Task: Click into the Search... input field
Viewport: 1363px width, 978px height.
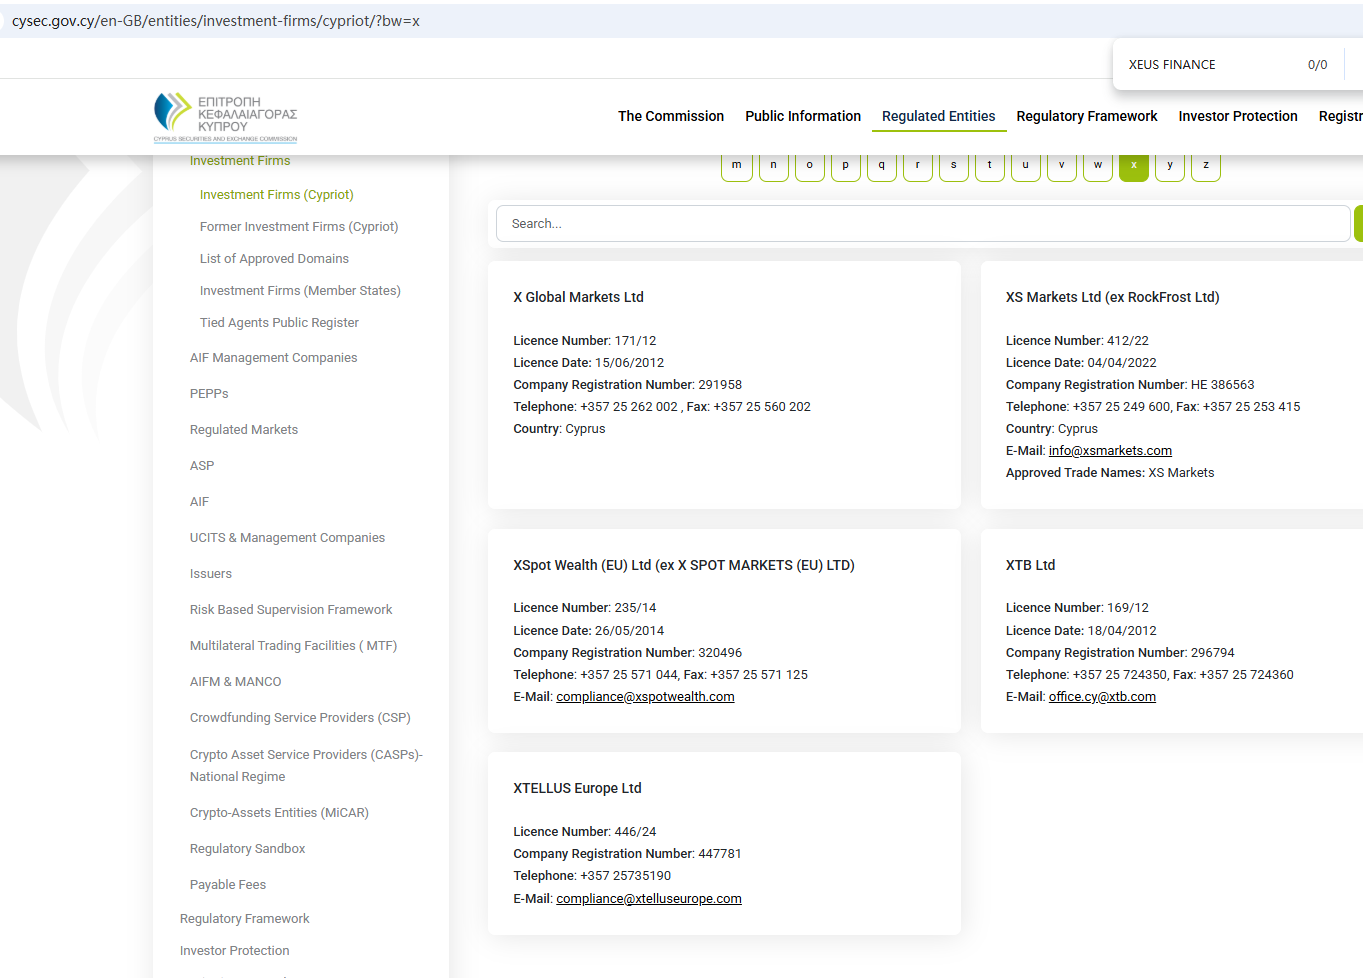Action: [922, 224]
